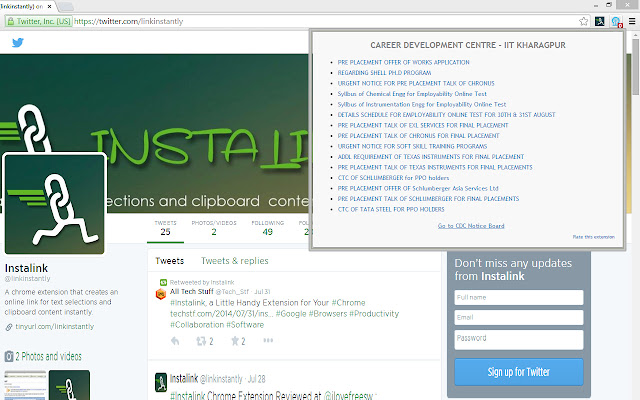Screen dimensions: 640x400
Task: Open the Following count of 49
Action: coord(267,227)
